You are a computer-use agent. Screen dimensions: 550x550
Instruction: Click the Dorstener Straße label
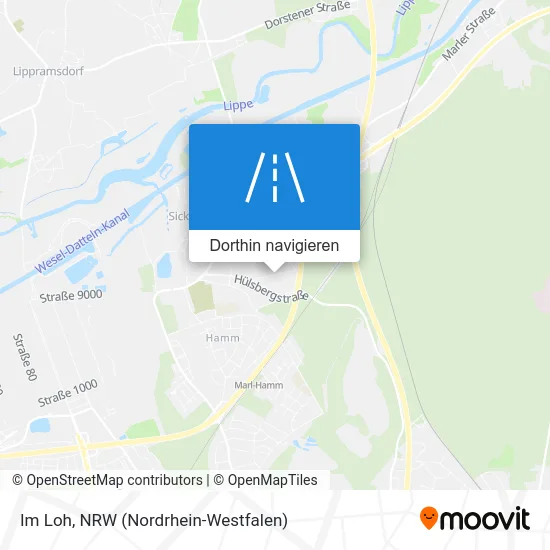(x=307, y=15)
